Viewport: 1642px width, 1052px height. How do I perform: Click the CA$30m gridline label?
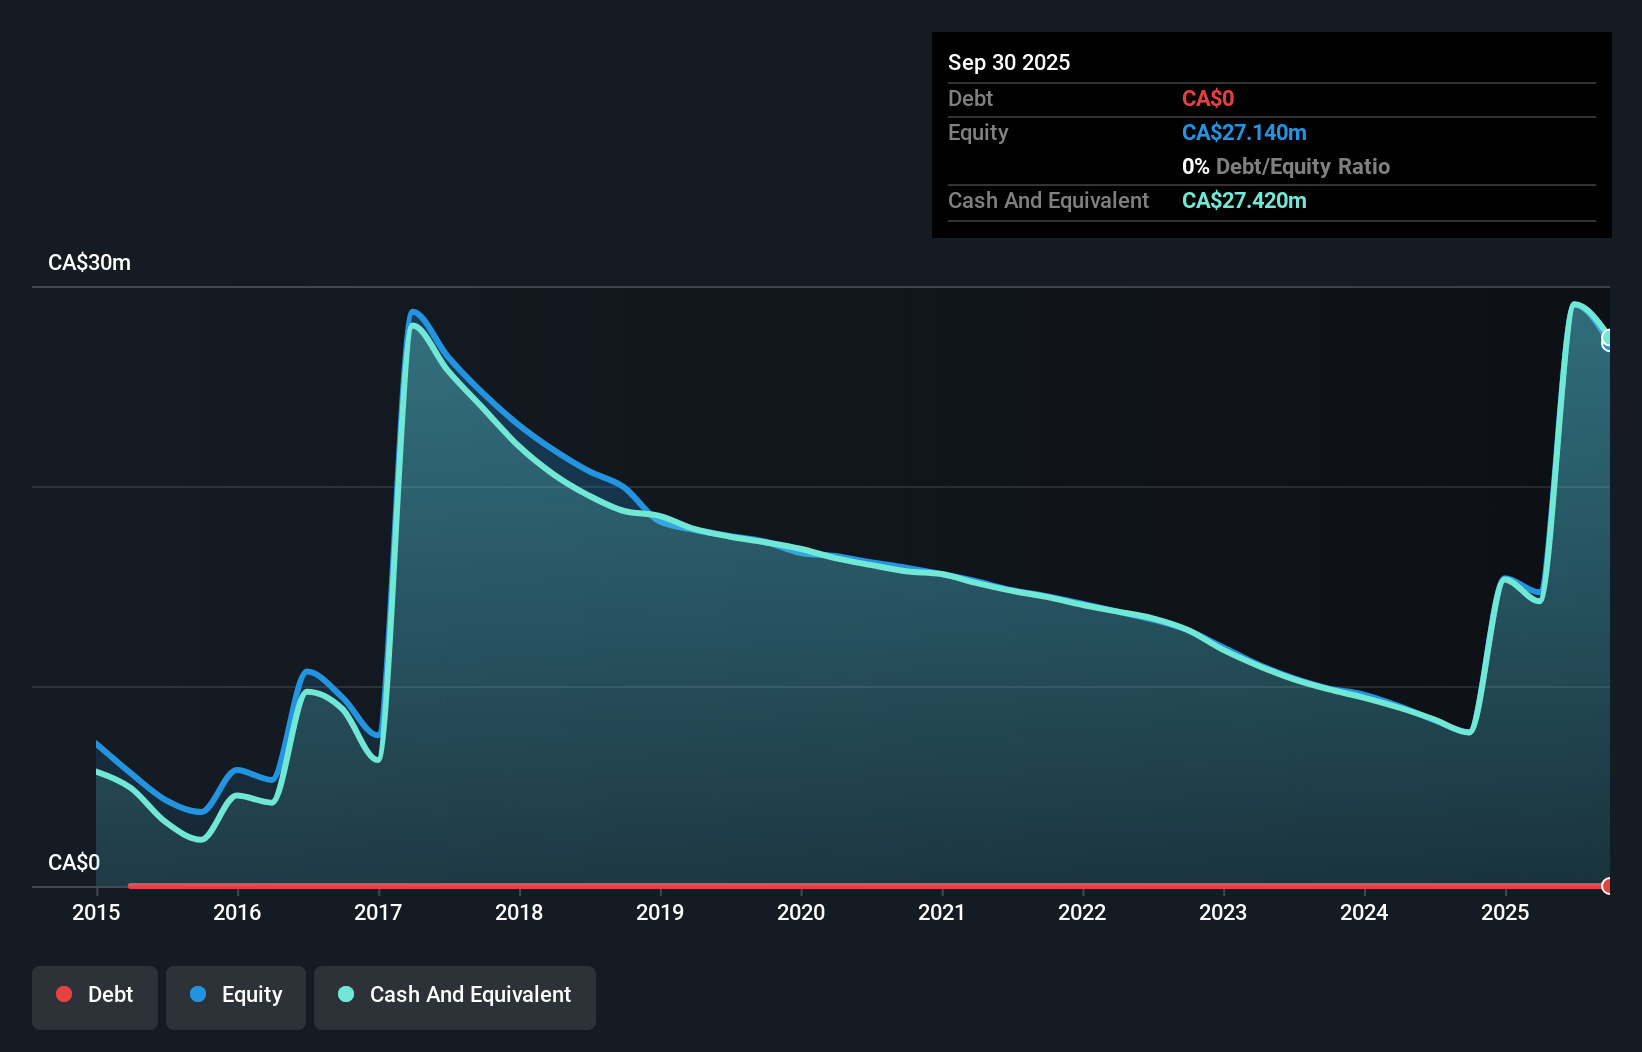point(89,262)
